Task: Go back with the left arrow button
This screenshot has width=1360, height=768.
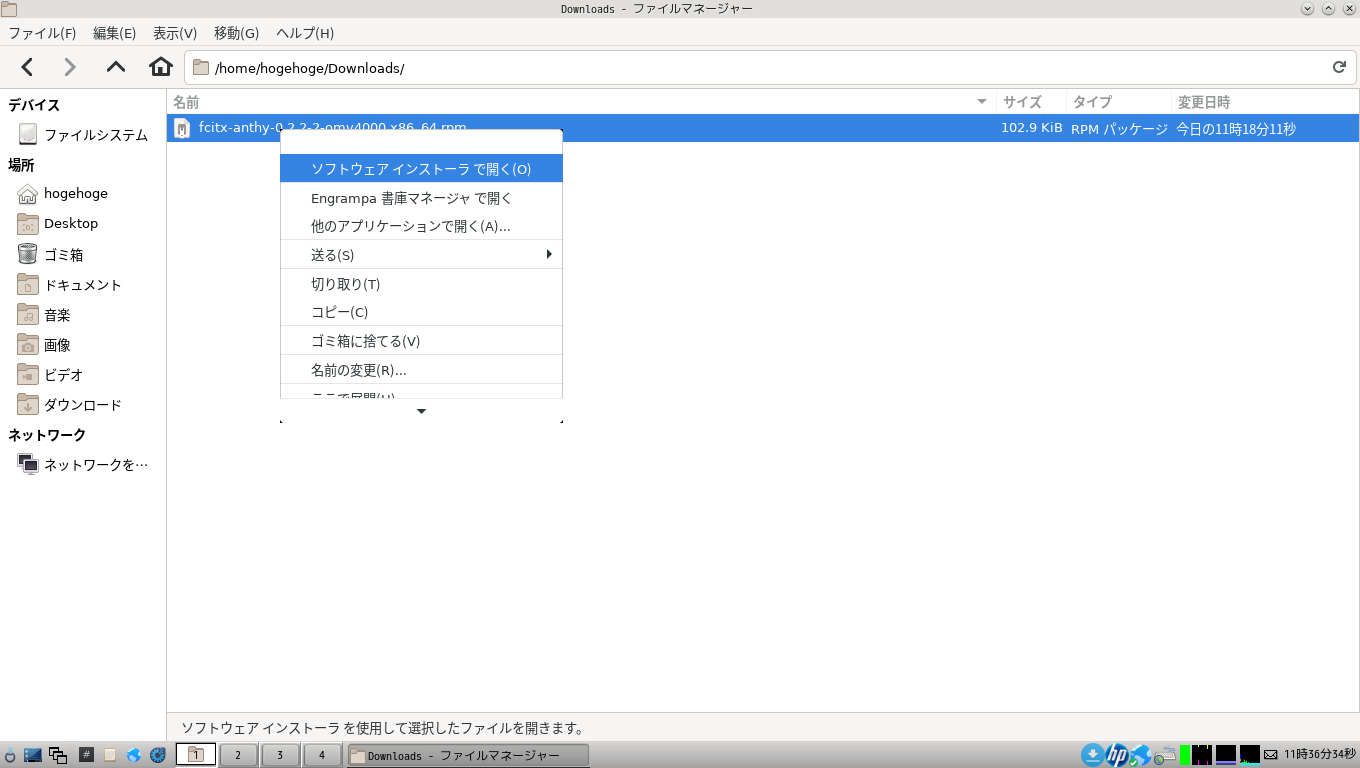Action: (27, 67)
